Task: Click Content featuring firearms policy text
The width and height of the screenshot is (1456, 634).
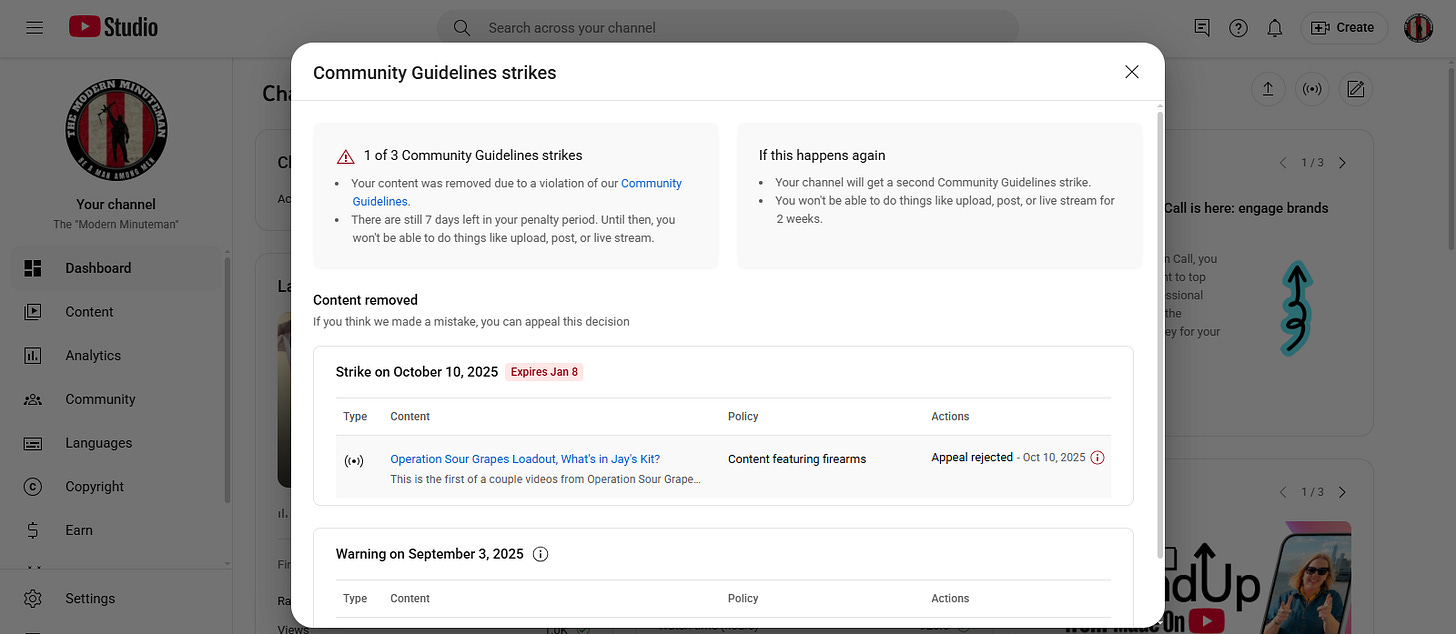Action: coord(797,459)
